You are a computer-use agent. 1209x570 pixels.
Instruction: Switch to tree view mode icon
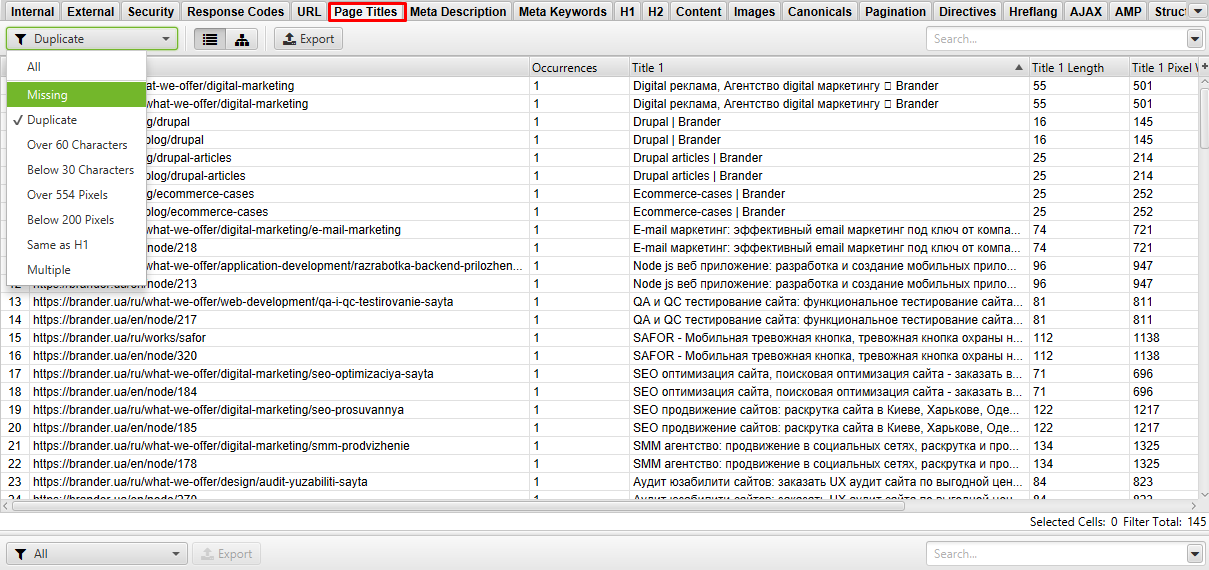coord(241,39)
